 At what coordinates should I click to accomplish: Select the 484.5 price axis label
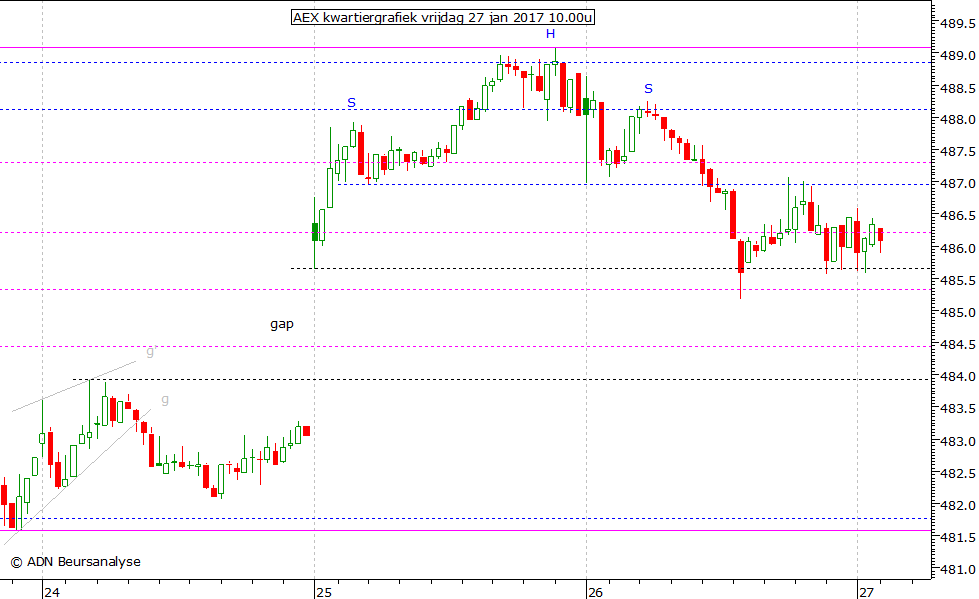(x=957, y=345)
